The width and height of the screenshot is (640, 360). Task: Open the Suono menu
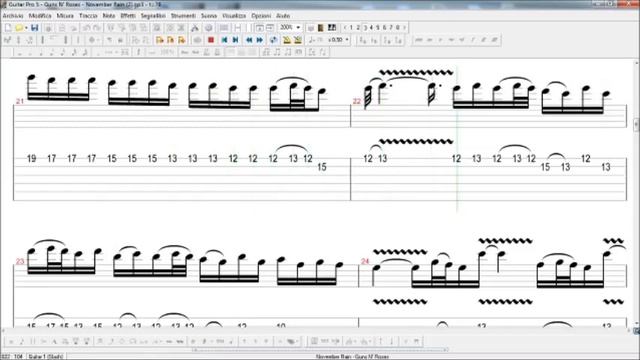point(209,16)
